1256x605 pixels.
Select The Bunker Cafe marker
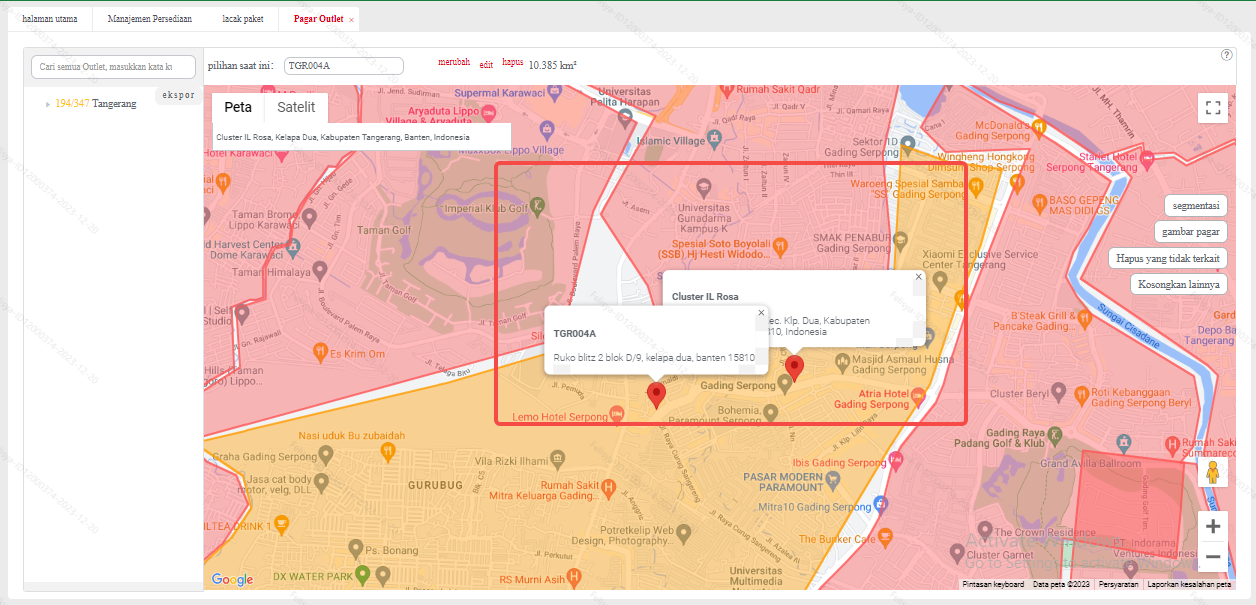click(x=886, y=538)
